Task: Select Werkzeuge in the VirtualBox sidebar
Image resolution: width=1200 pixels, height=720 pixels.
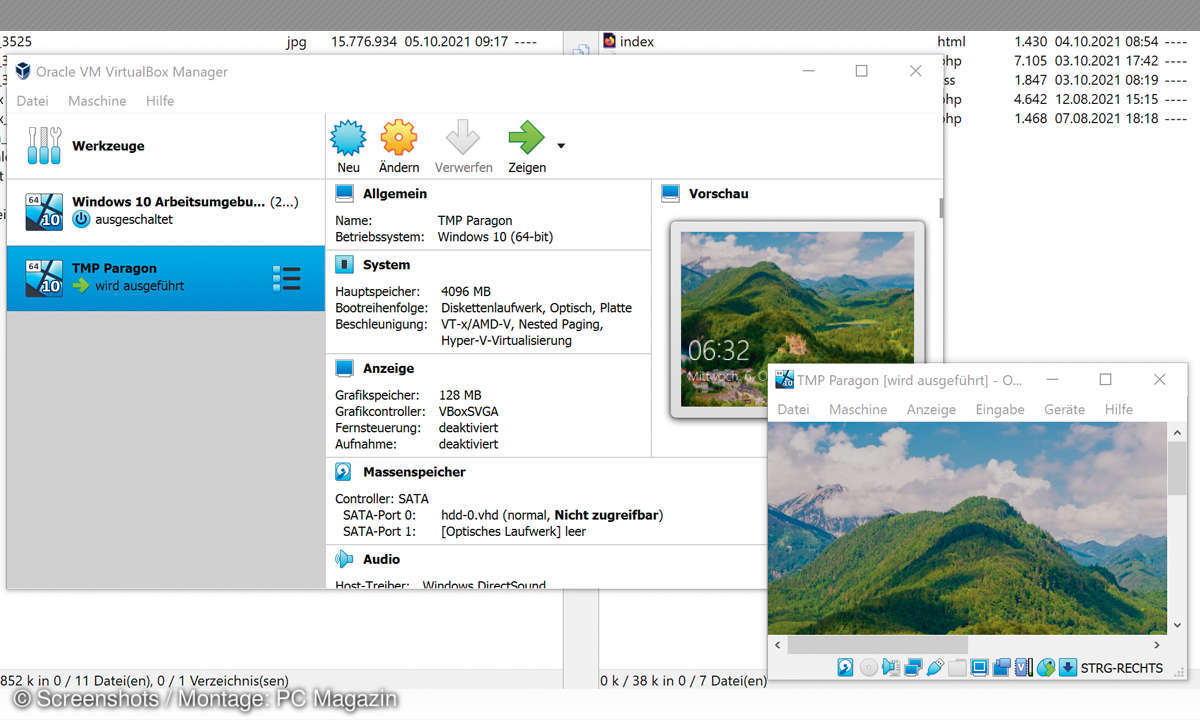Action: (166, 146)
